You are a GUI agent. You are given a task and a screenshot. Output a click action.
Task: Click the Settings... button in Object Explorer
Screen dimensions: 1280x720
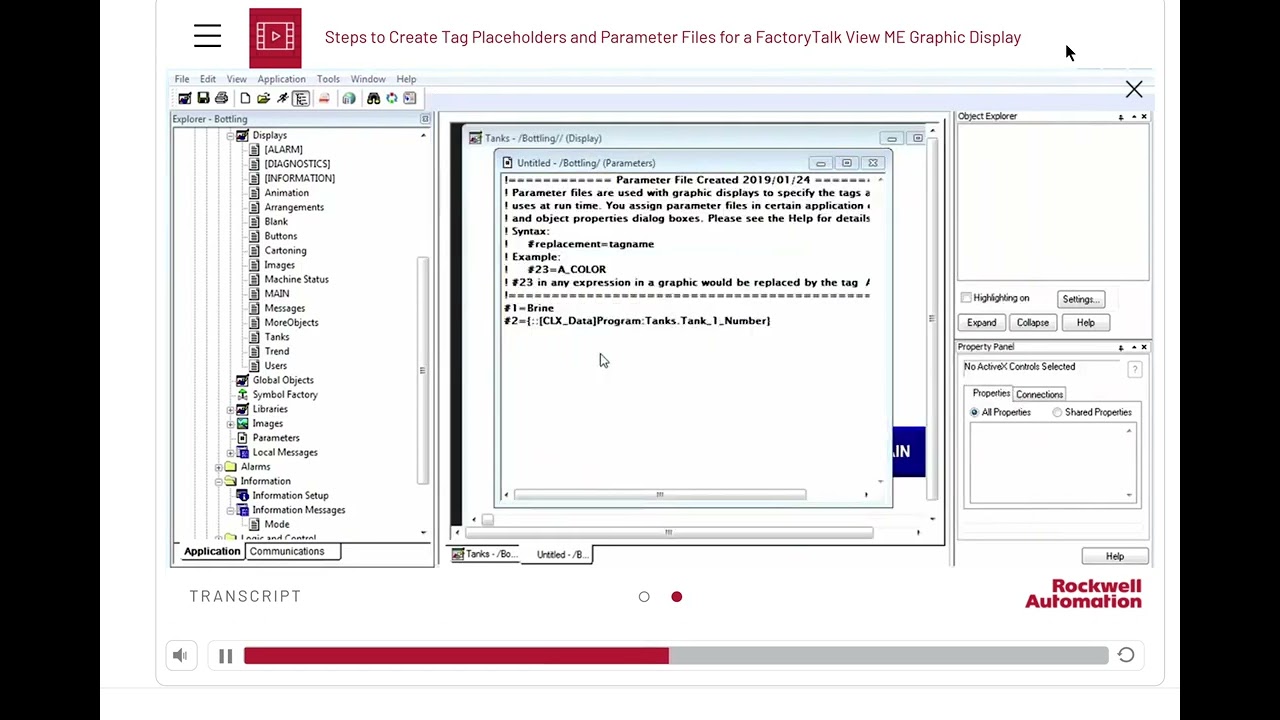point(1081,299)
